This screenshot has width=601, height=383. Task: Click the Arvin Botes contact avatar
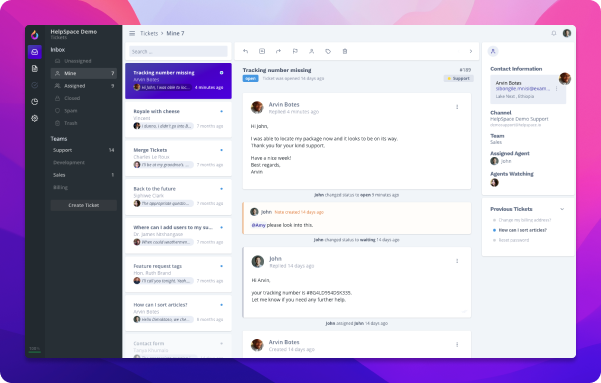[x=565, y=79]
